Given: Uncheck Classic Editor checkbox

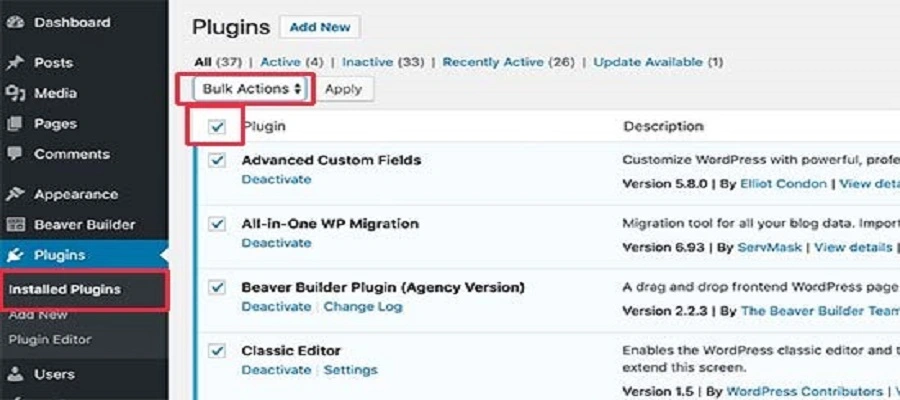Looking at the screenshot, I should [217, 350].
